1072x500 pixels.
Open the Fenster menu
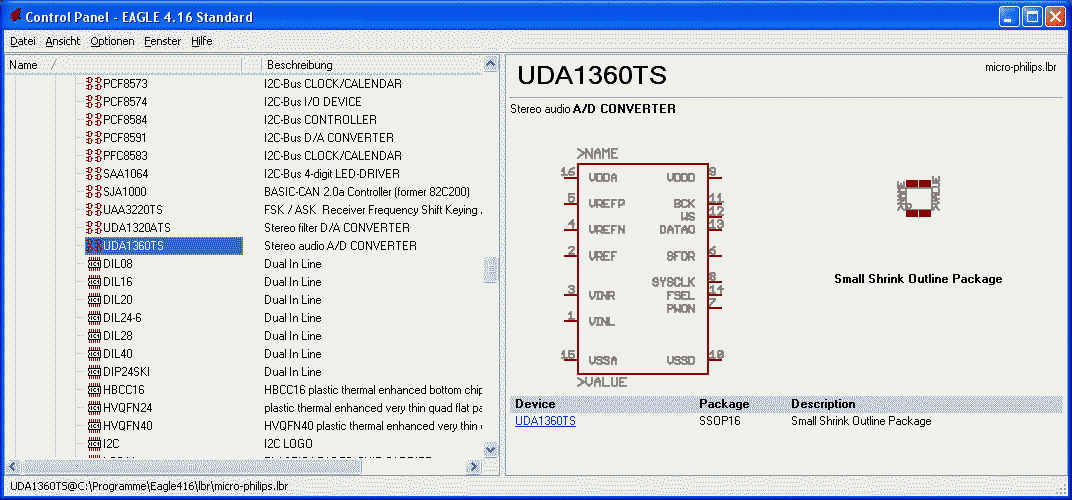click(x=163, y=41)
